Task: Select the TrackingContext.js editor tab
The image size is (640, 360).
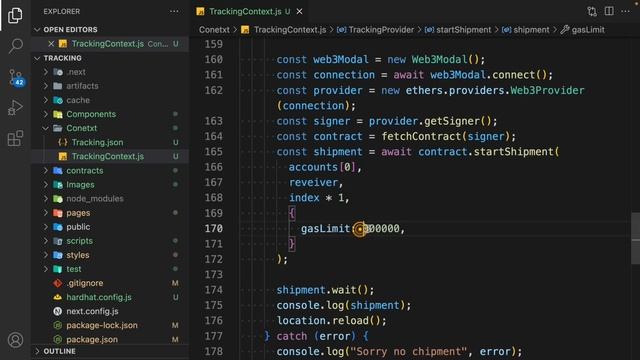Action: (x=250, y=11)
